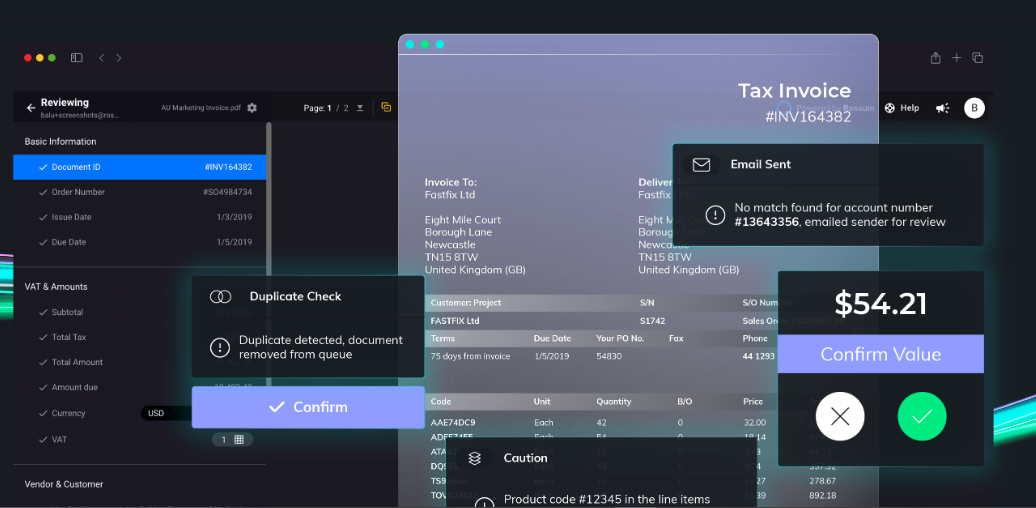Image resolution: width=1036 pixels, height=508 pixels.
Task: Click the sidebar vertical scrollbar
Action: coord(269,258)
